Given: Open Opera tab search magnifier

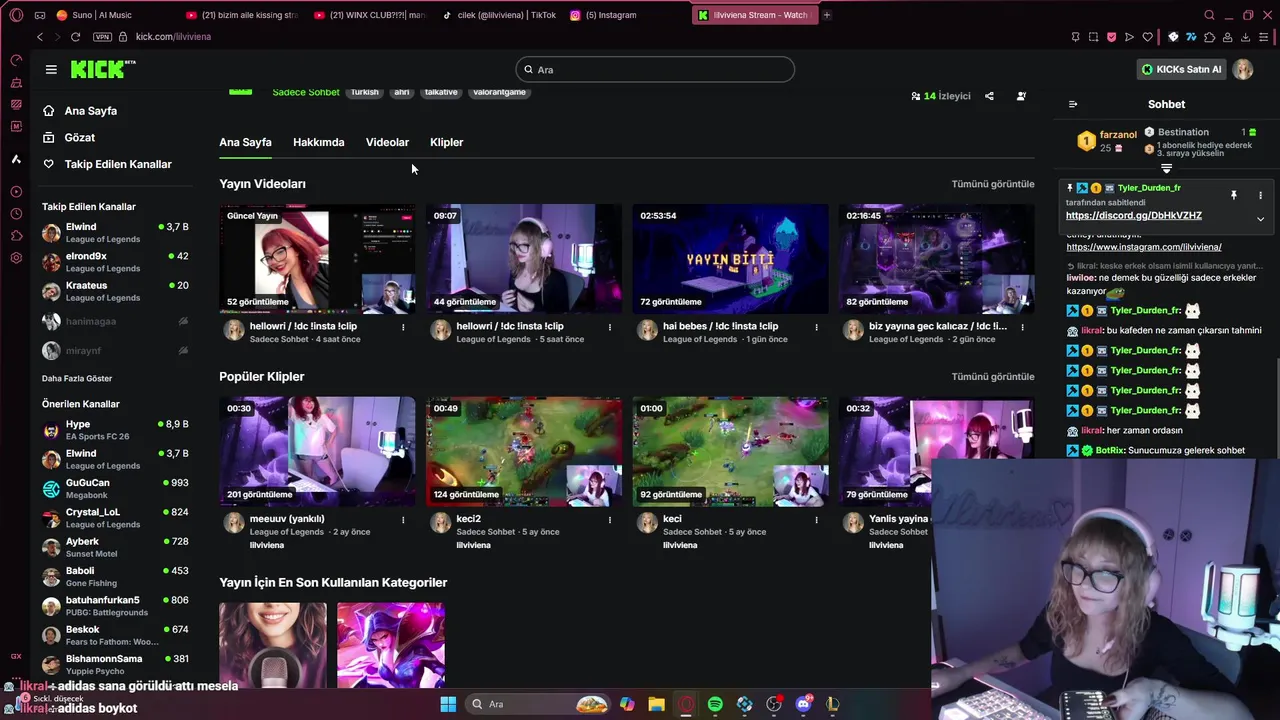Looking at the screenshot, I should tap(1209, 15).
